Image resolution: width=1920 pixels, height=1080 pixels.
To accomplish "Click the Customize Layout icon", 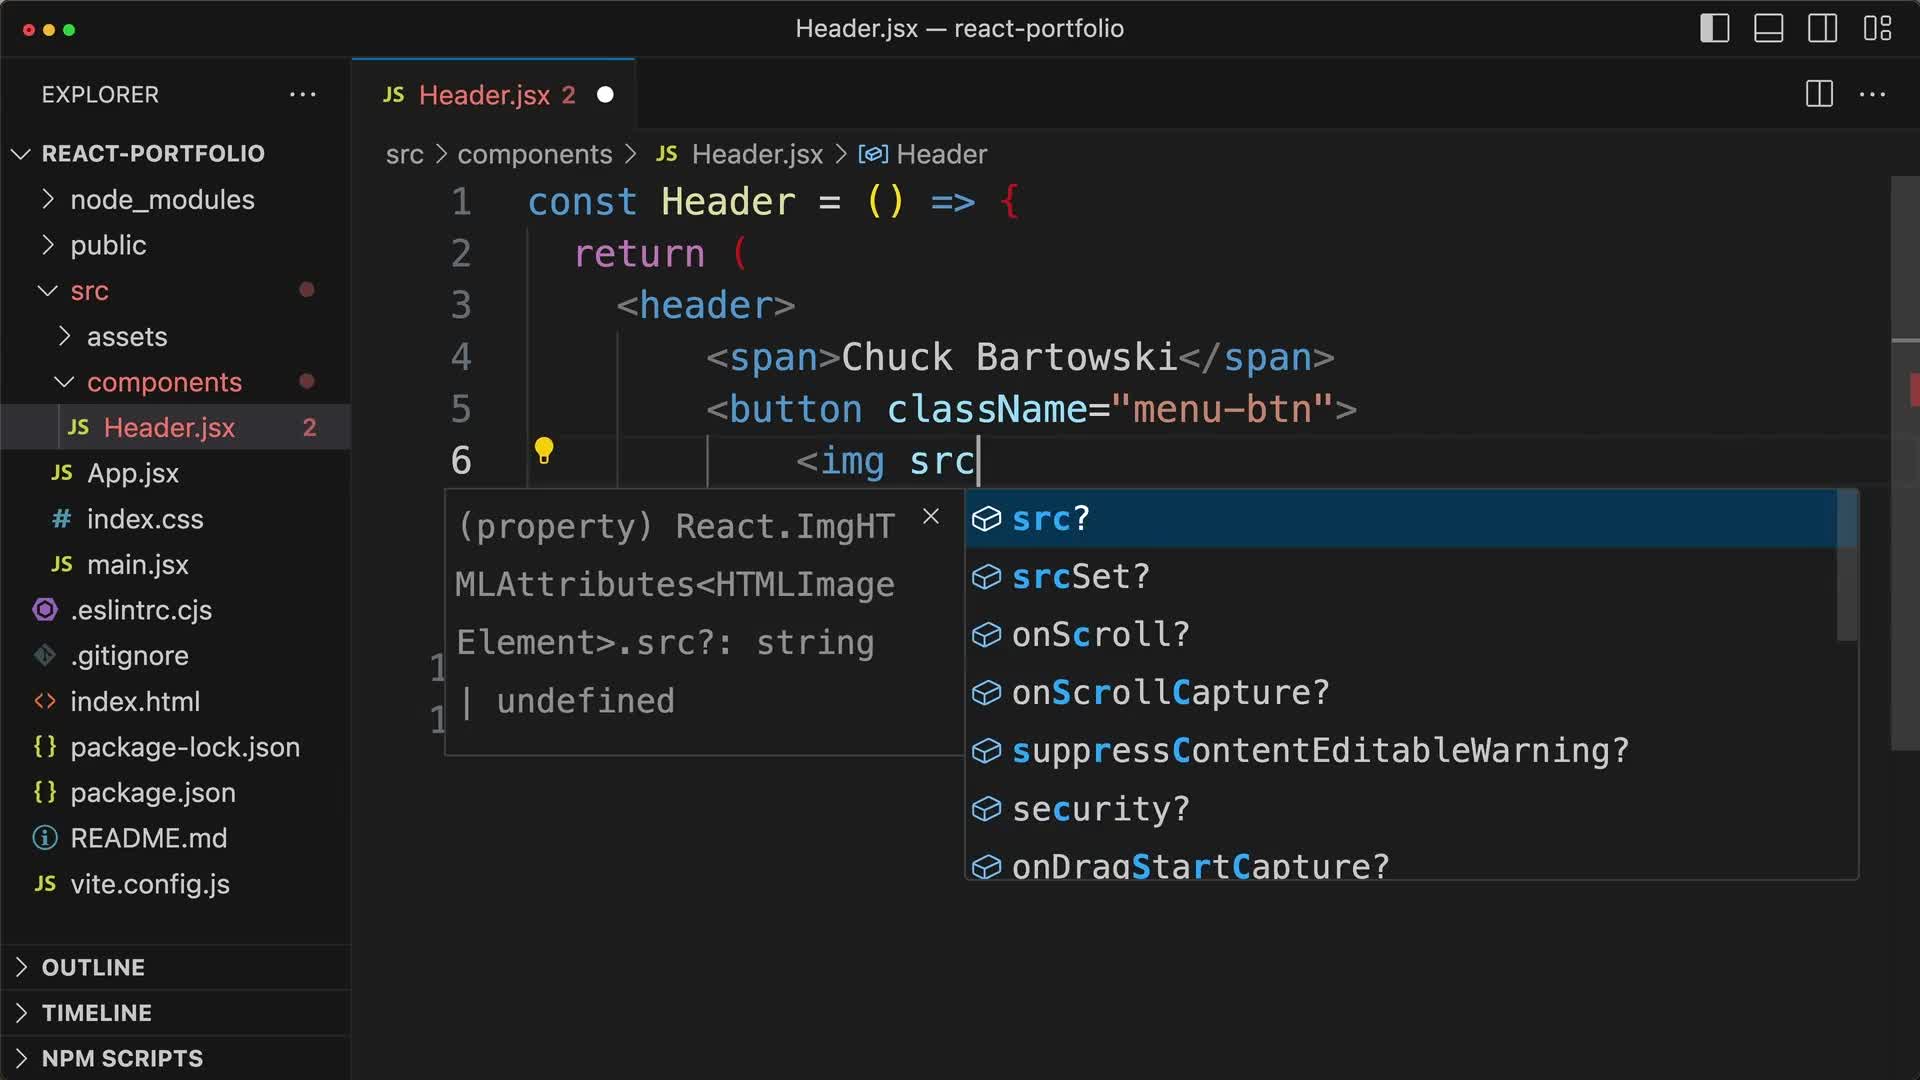I will coord(1877,28).
